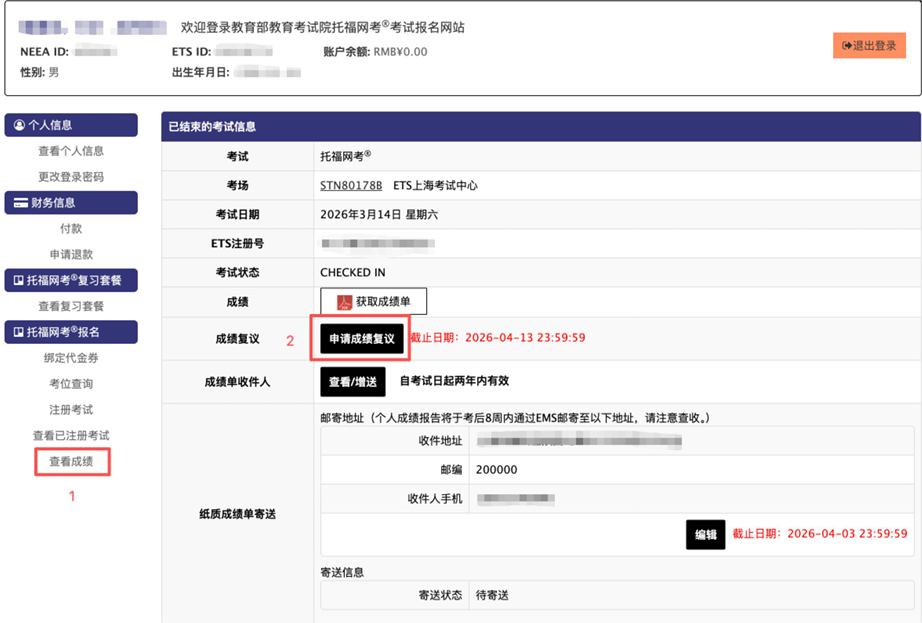Click the 性别: 男 text
This screenshot has width=922, height=623.
coord(39,72)
